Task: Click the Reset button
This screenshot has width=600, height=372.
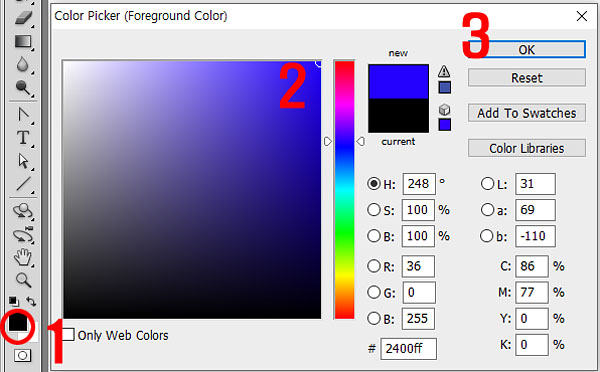Action: [527, 78]
